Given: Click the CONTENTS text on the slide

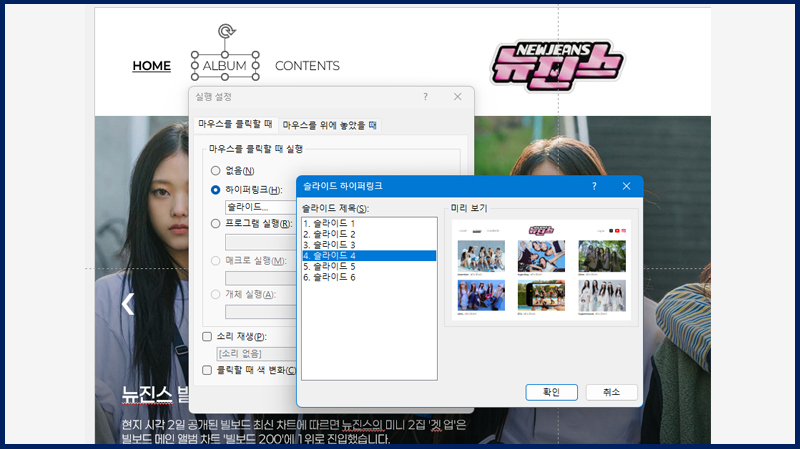Looking at the screenshot, I should point(307,66).
